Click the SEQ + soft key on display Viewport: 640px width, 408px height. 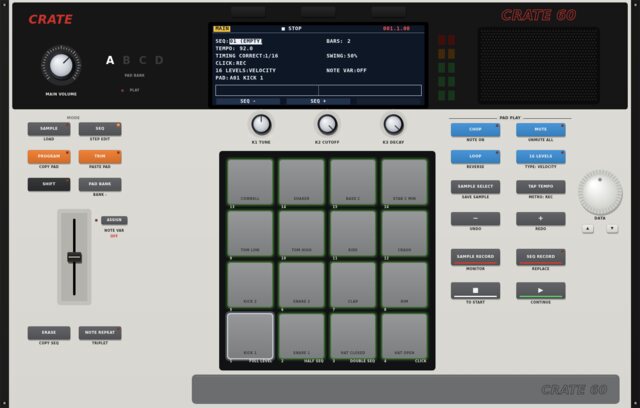coord(318,101)
